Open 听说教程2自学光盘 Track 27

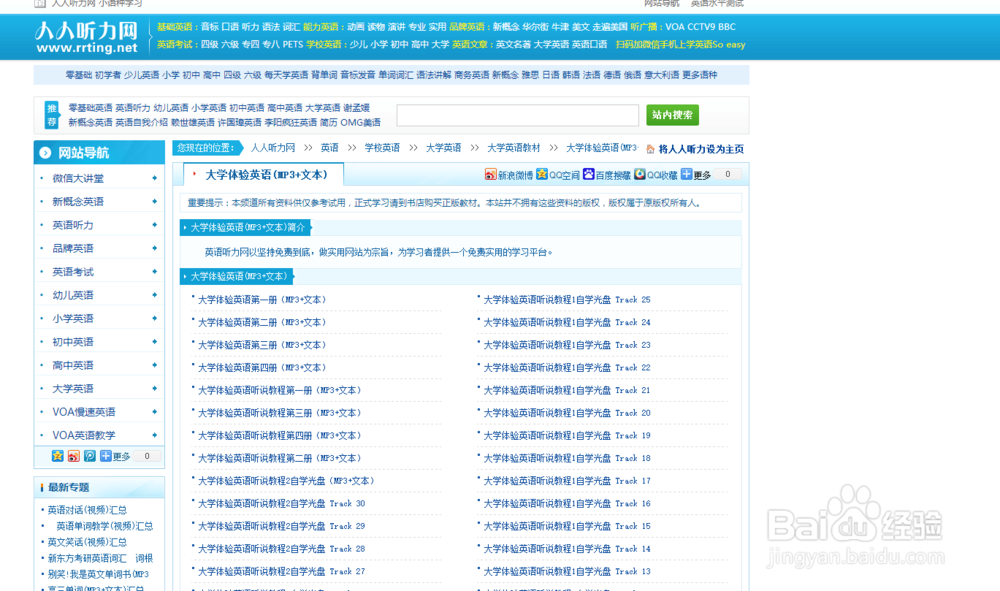click(281, 571)
